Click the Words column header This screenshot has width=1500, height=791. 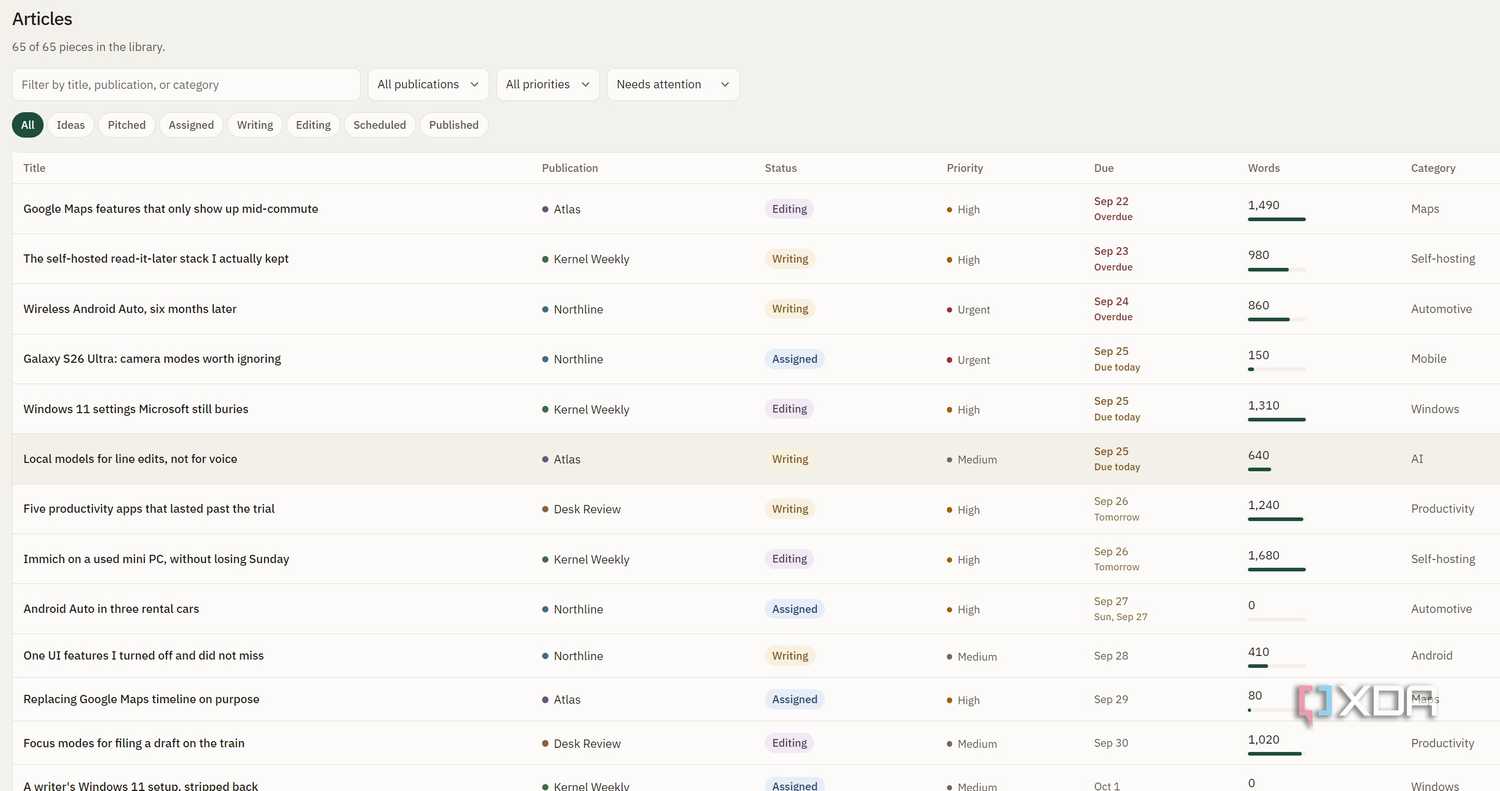(1264, 168)
